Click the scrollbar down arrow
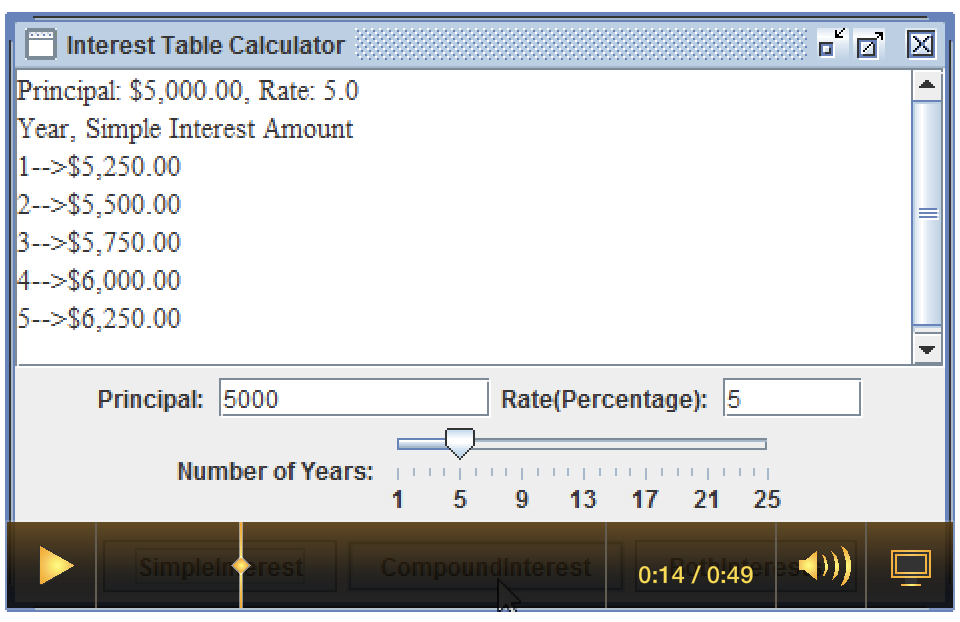This screenshot has height=622, width=960. tap(928, 349)
